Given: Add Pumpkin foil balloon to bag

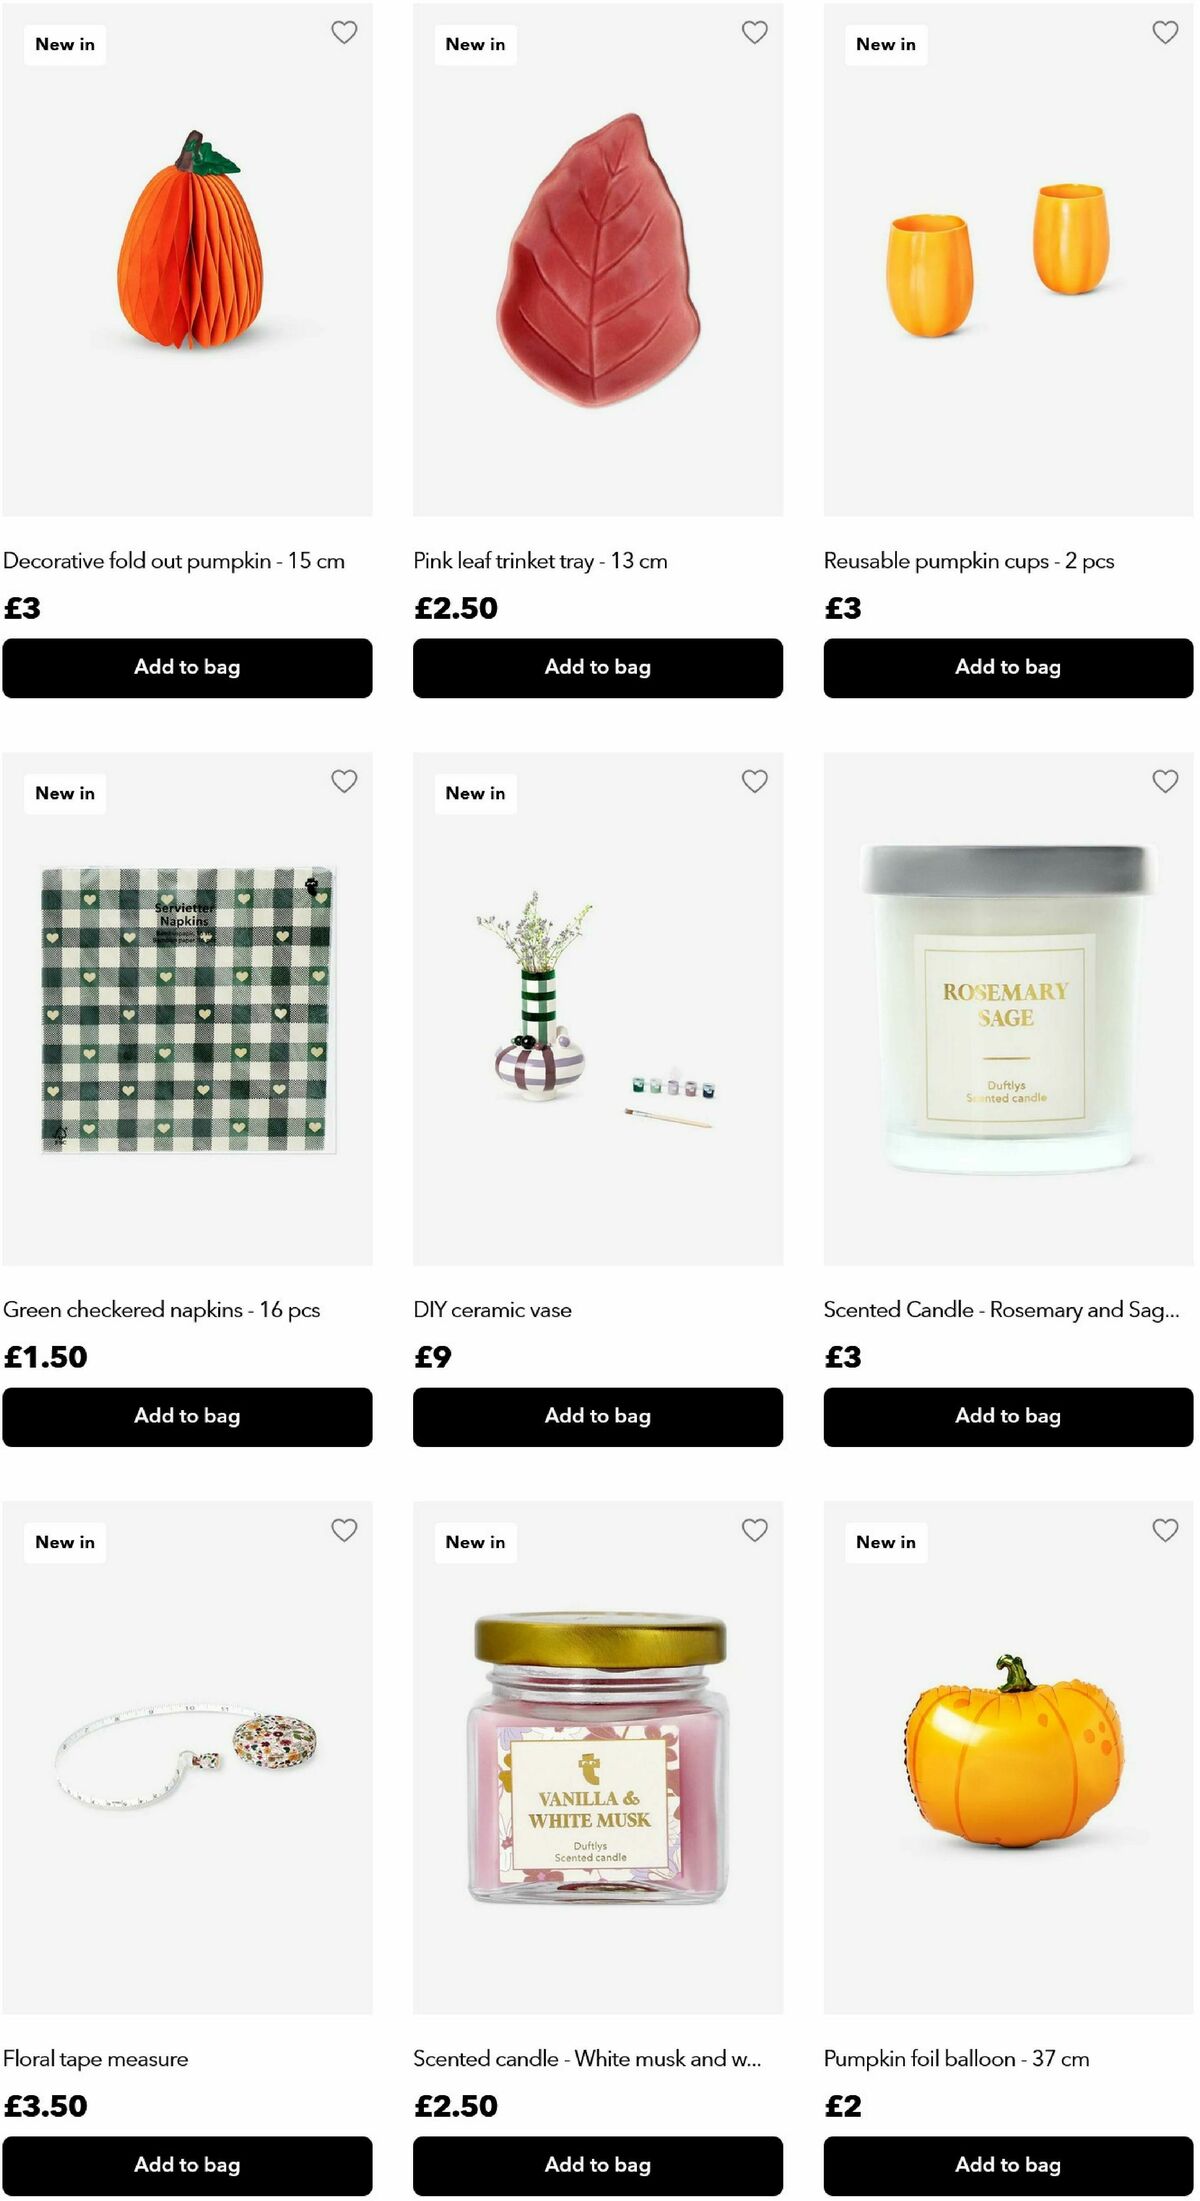Looking at the screenshot, I should tap(1008, 2166).
